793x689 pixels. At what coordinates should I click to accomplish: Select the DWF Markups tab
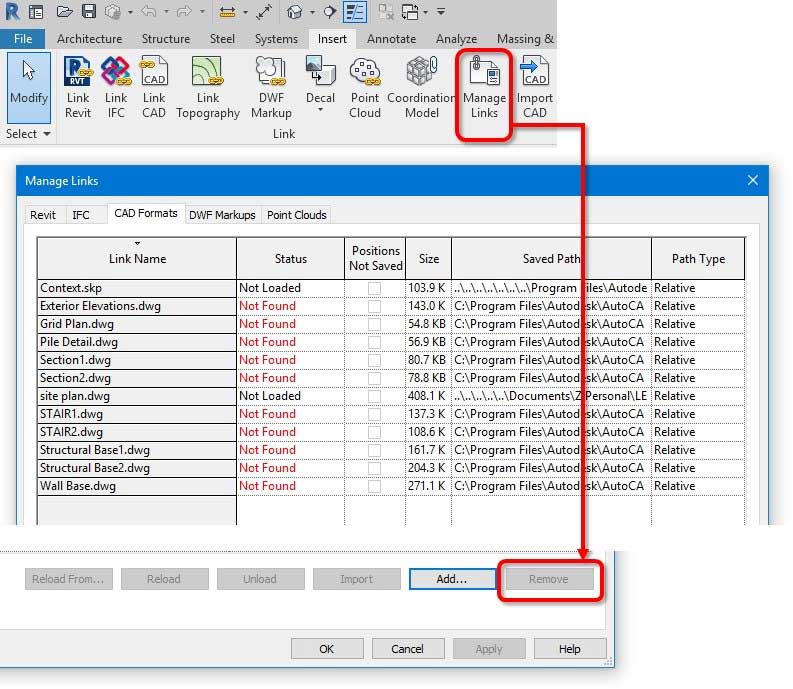[222, 215]
